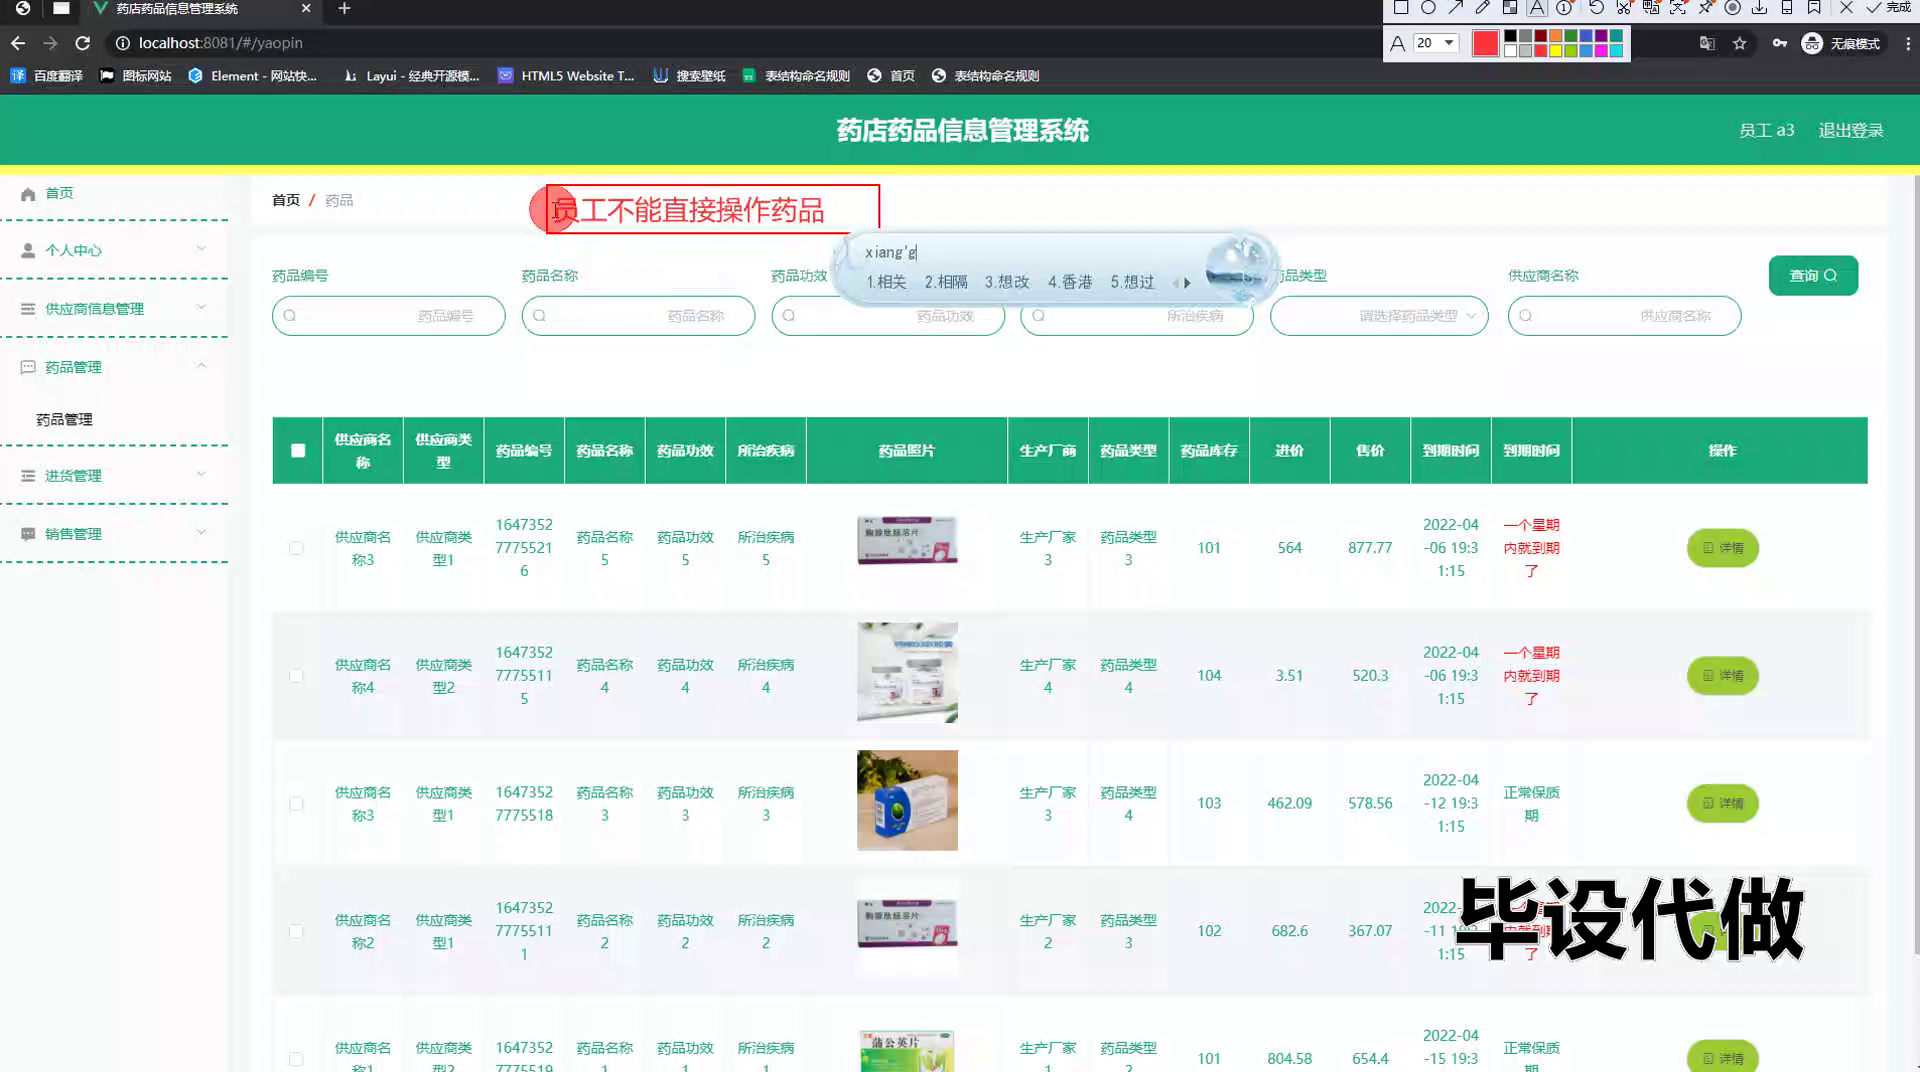Screen dimensions: 1920x1072
Task: Pin the screenshot to screen
Action: click(x=1706, y=8)
